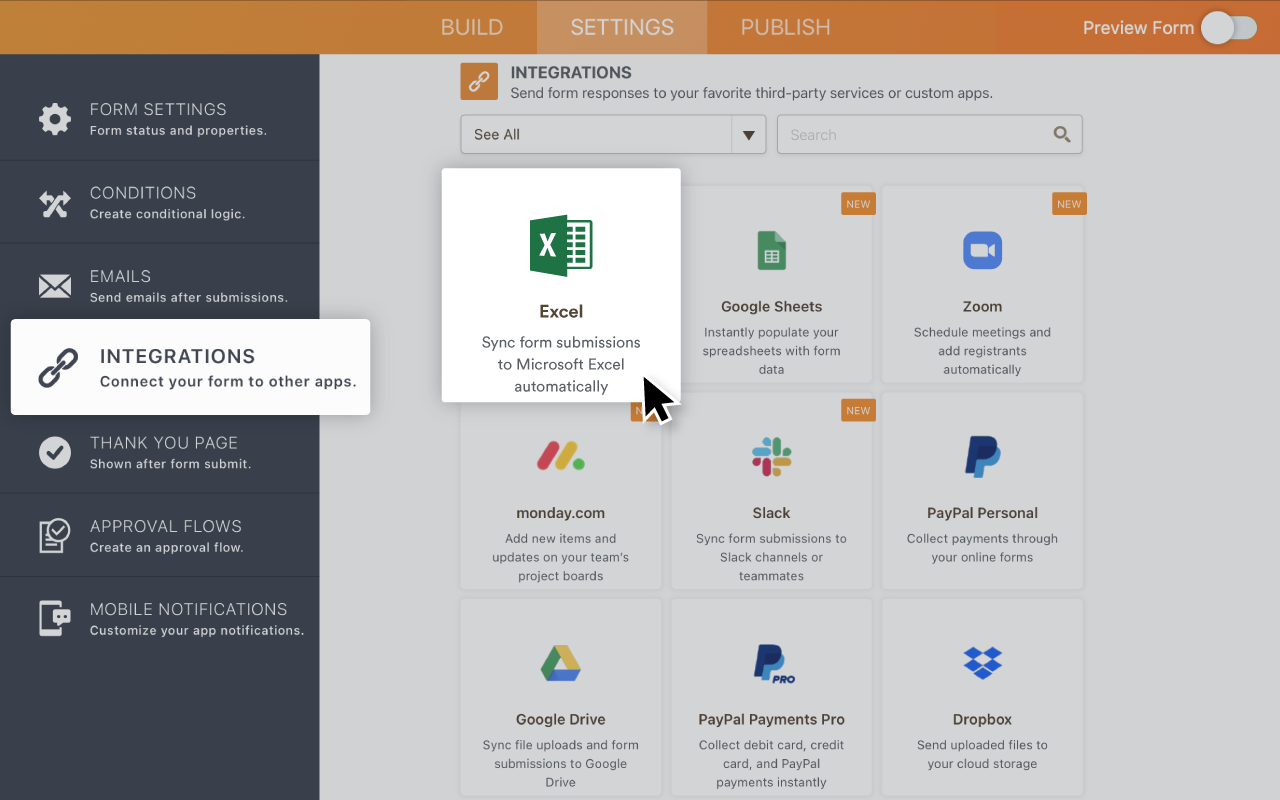Toggle the Preview Form switch
This screenshot has height=800, width=1280.
1229,28
